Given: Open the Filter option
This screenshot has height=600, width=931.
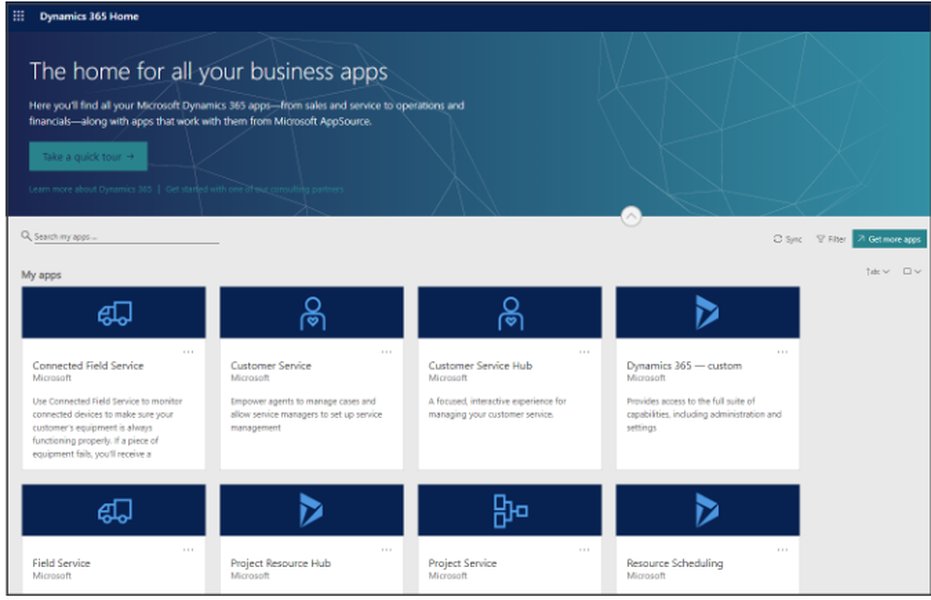Looking at the screenshot, I should pos(831,239).
